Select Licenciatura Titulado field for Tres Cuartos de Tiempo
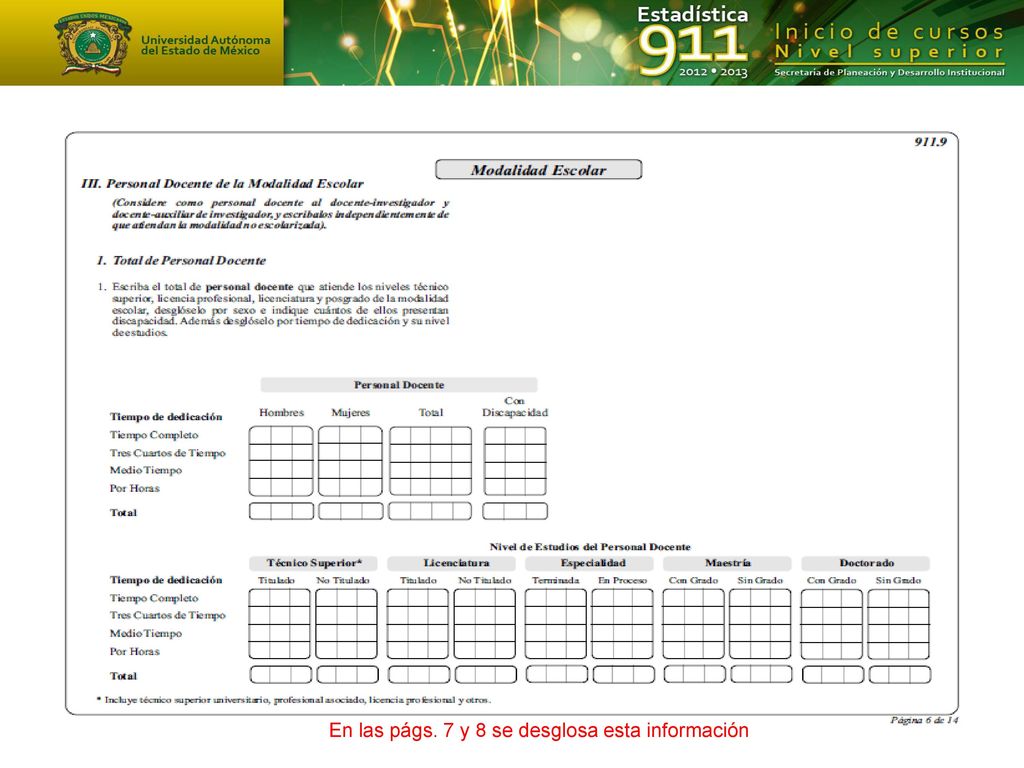Viewport: 1024px width, 768px height. coord(418,615)
